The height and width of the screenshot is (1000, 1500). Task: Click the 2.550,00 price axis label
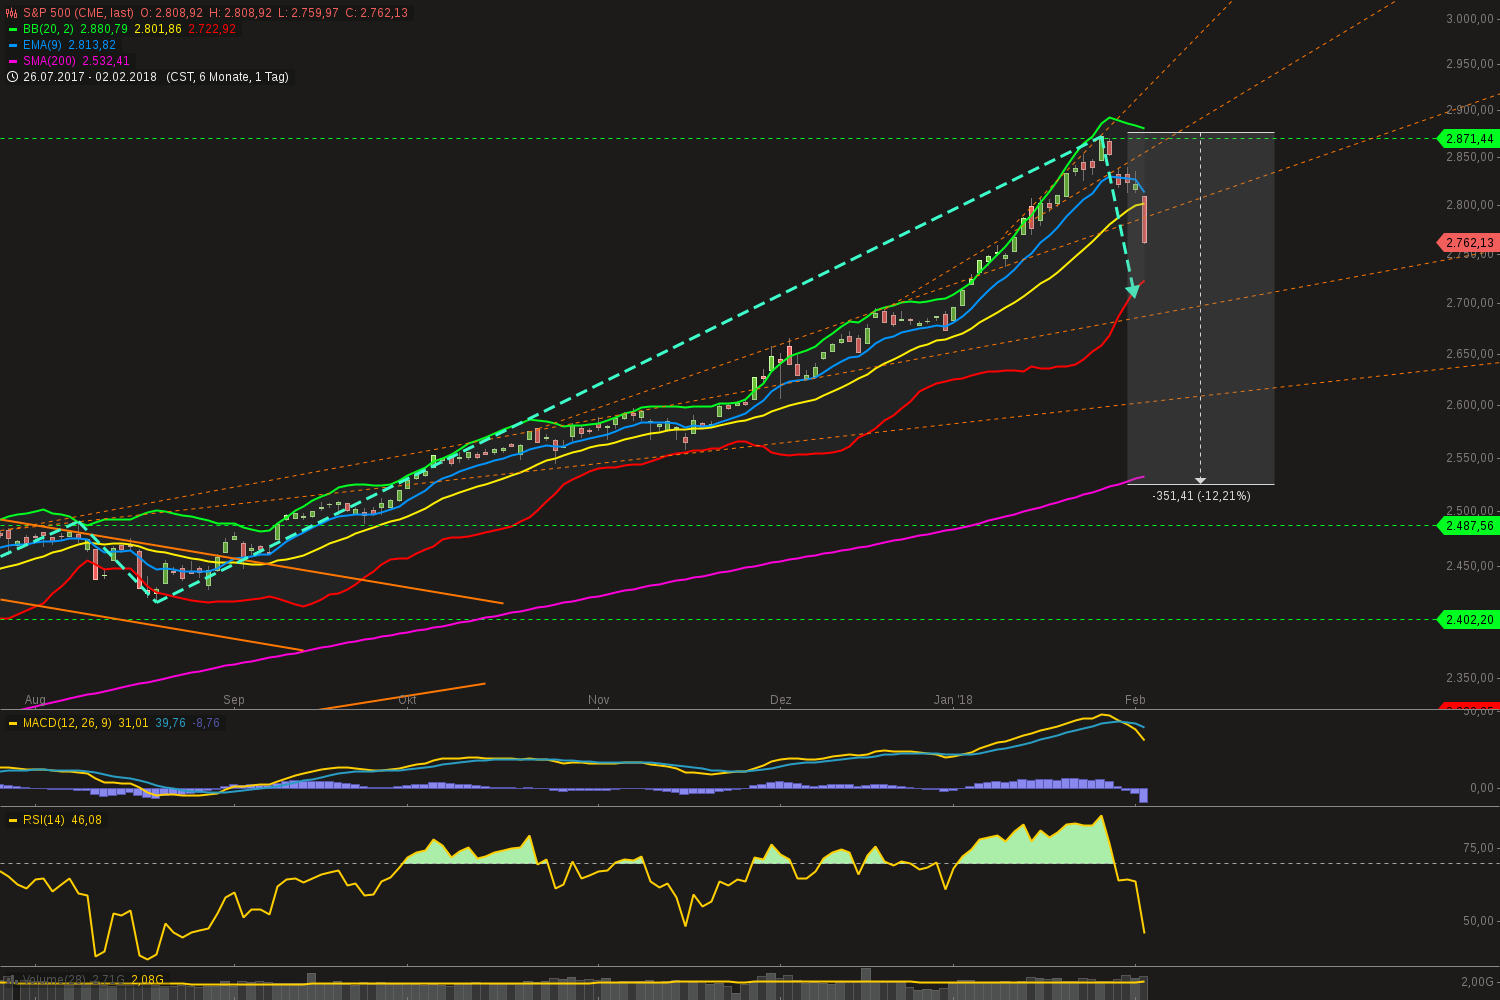click(x=1470, y=458)
